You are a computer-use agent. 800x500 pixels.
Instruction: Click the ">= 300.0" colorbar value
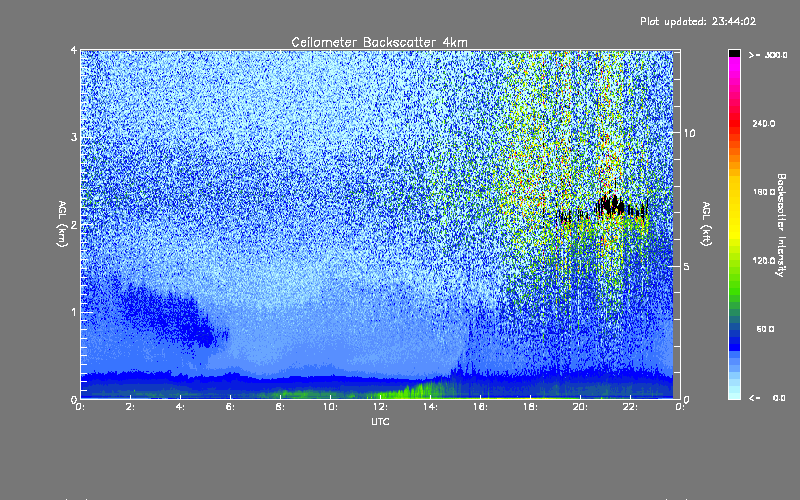767,55
